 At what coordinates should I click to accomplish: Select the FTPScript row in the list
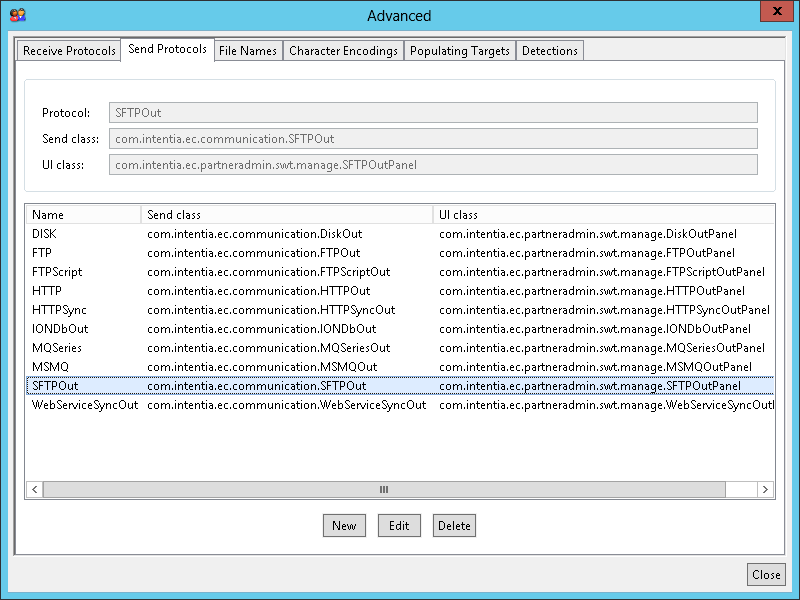click(x=57, y=272)
